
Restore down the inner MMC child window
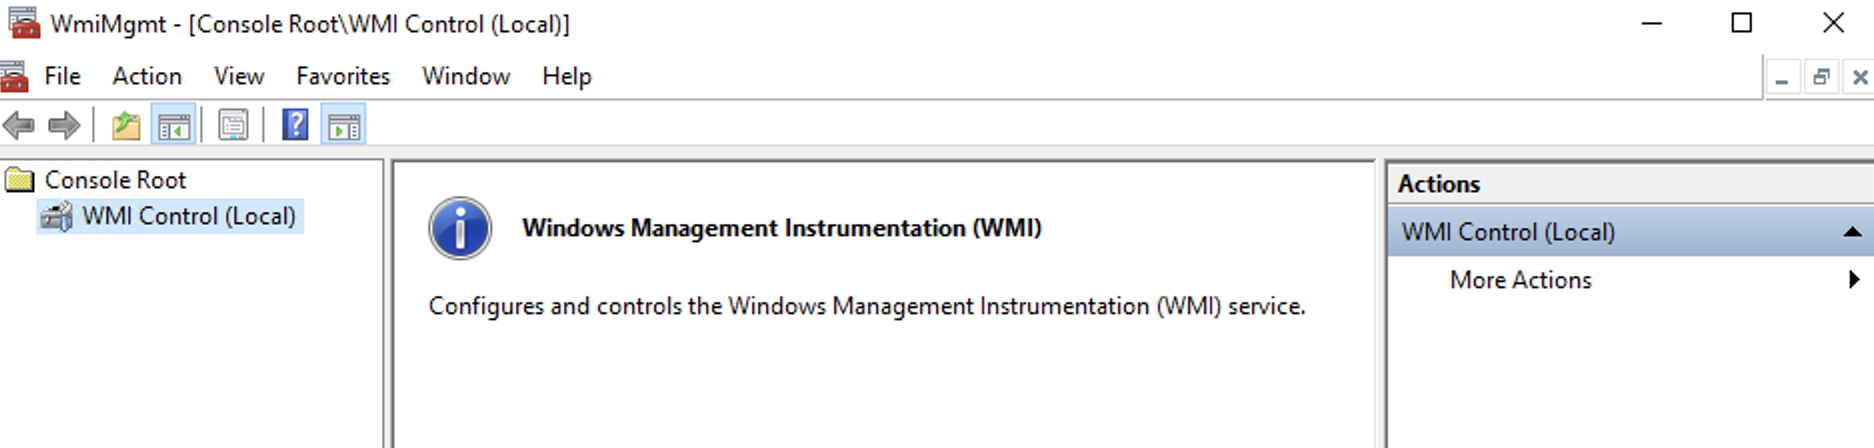(x=1821, y=77)
